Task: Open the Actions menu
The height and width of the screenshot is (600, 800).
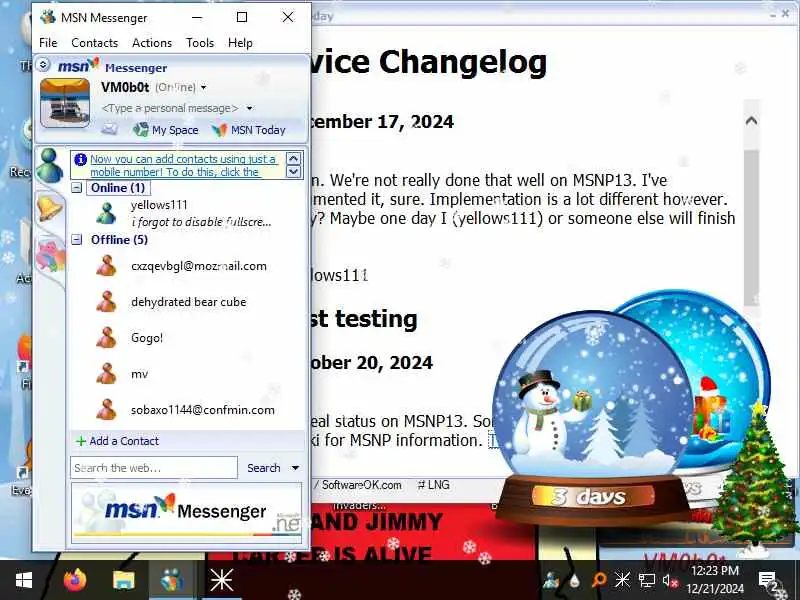Action: point(152,43)
